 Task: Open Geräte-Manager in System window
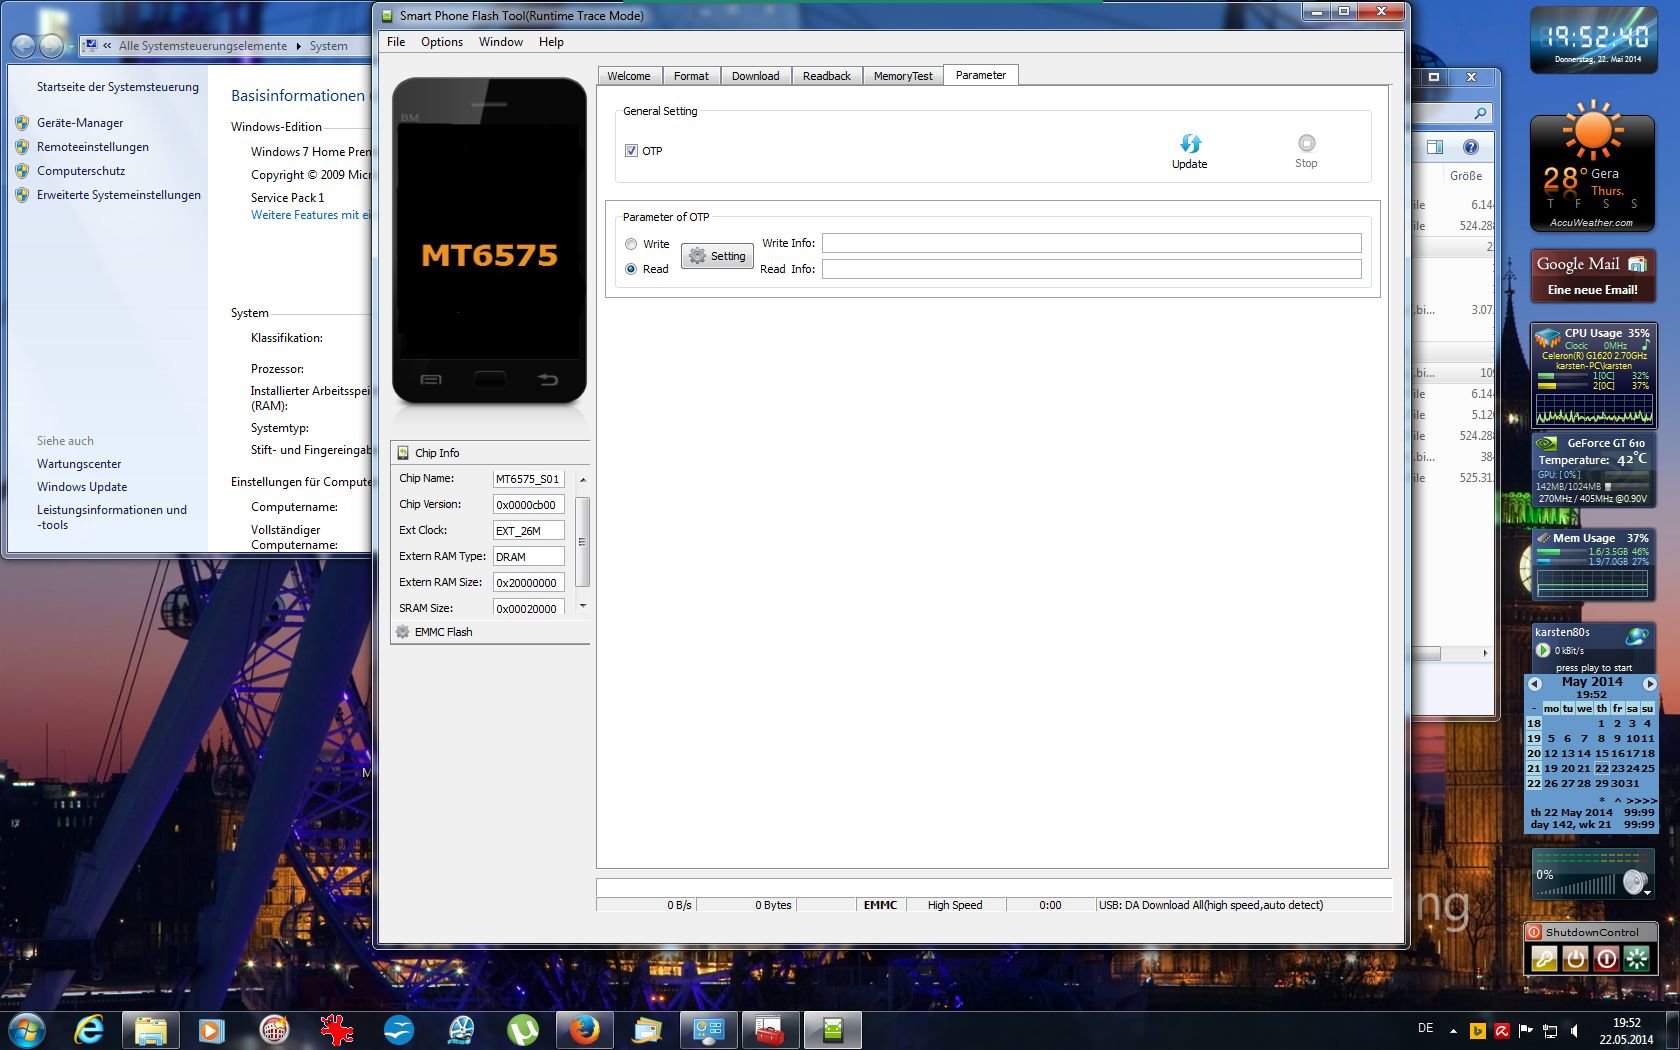pos(80,123)
